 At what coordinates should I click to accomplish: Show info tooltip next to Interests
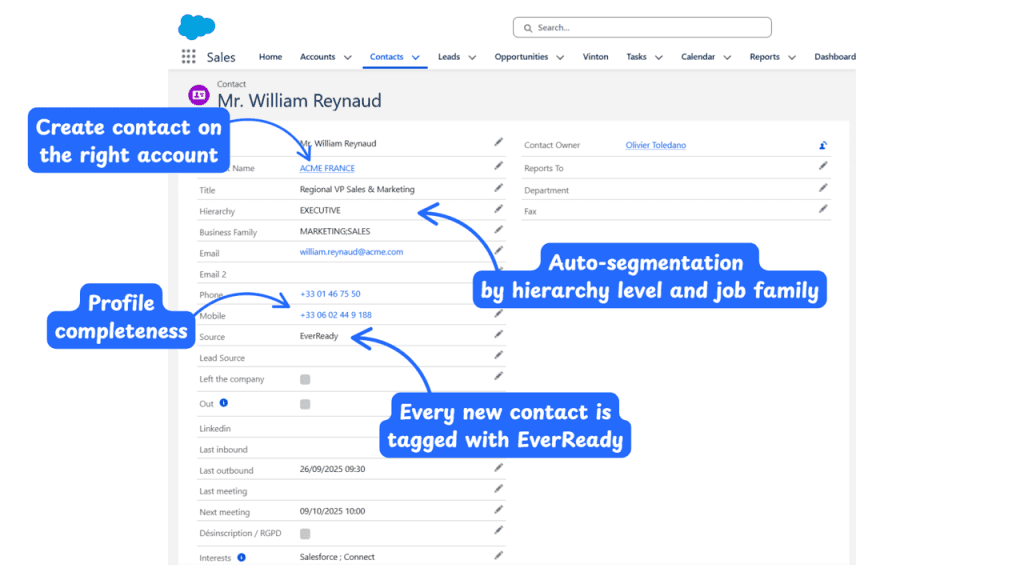[x=242, y=557]
